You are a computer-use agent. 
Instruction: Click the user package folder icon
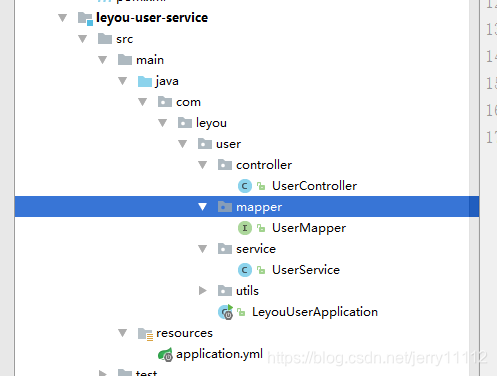[205, 144]
